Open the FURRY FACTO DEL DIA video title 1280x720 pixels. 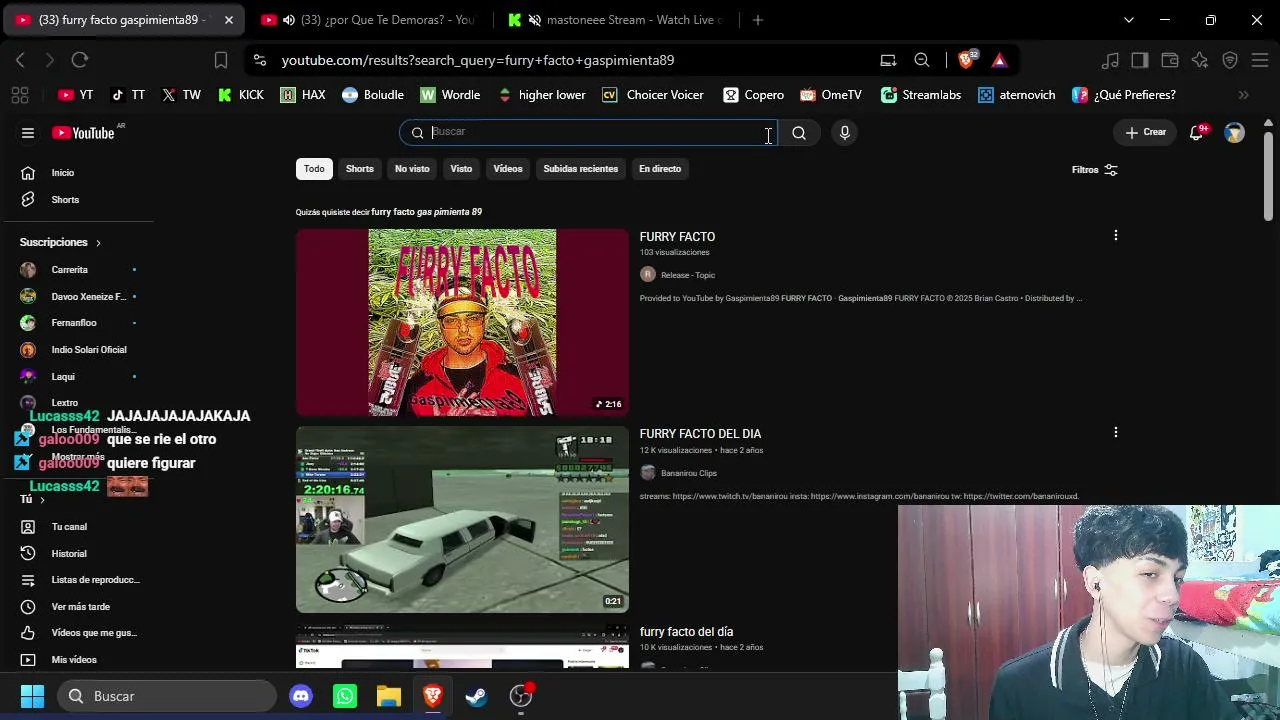click(700, 434)
